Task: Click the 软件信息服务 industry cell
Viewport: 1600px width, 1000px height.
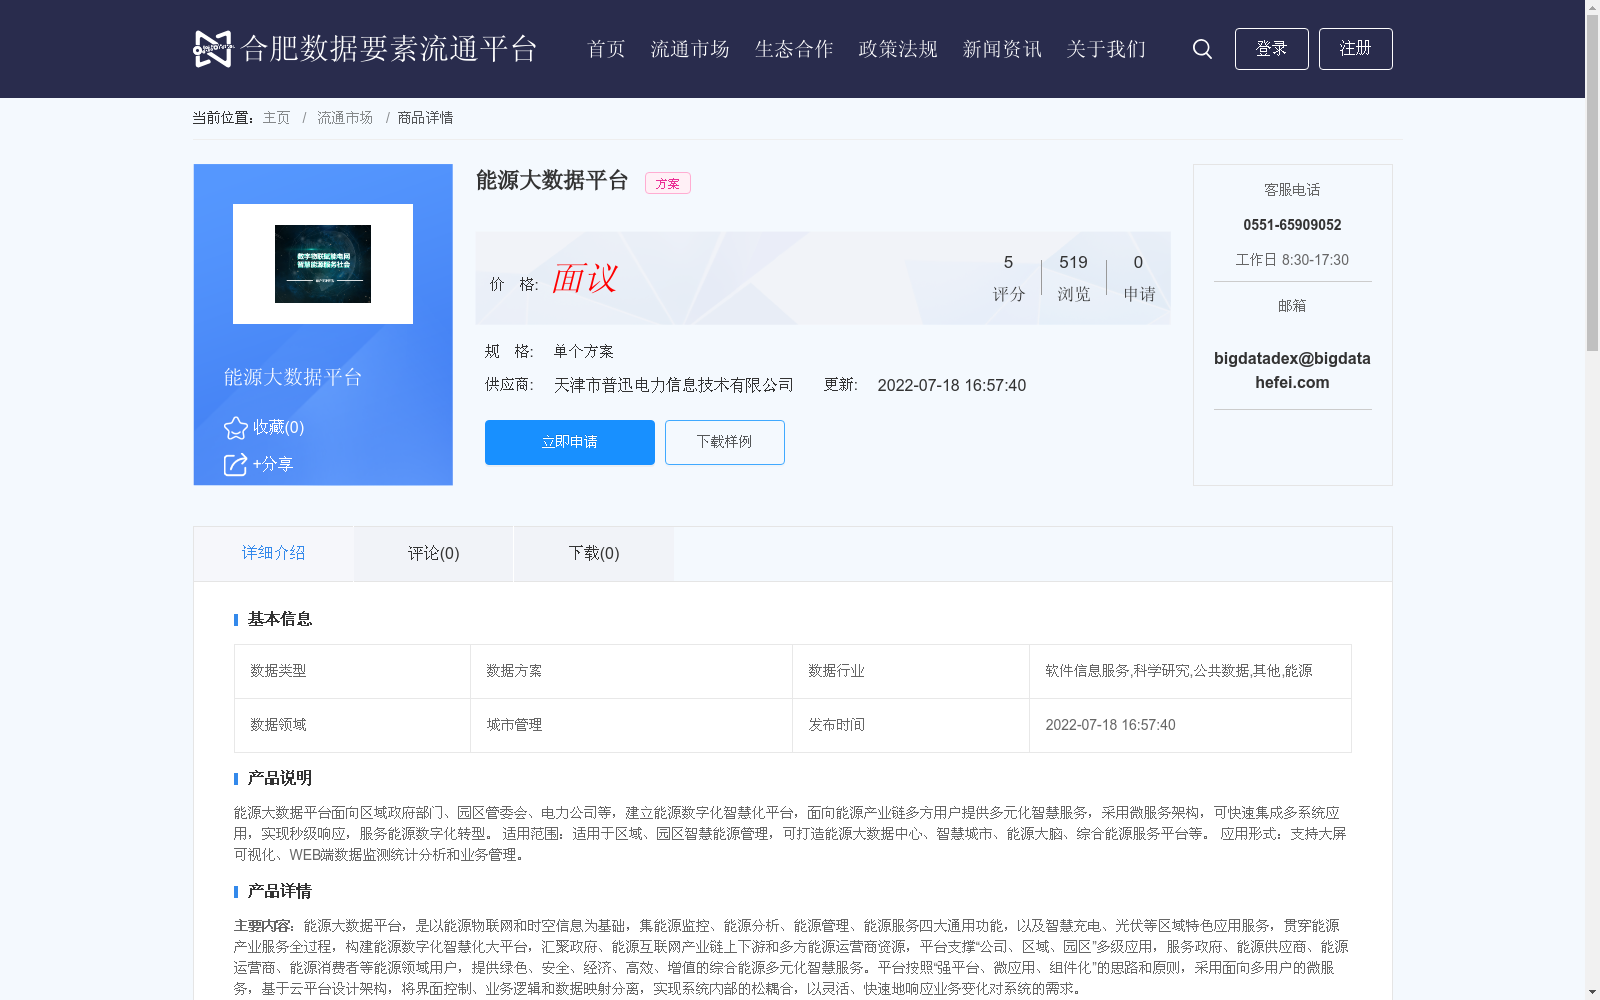Action: (1190, 671)
